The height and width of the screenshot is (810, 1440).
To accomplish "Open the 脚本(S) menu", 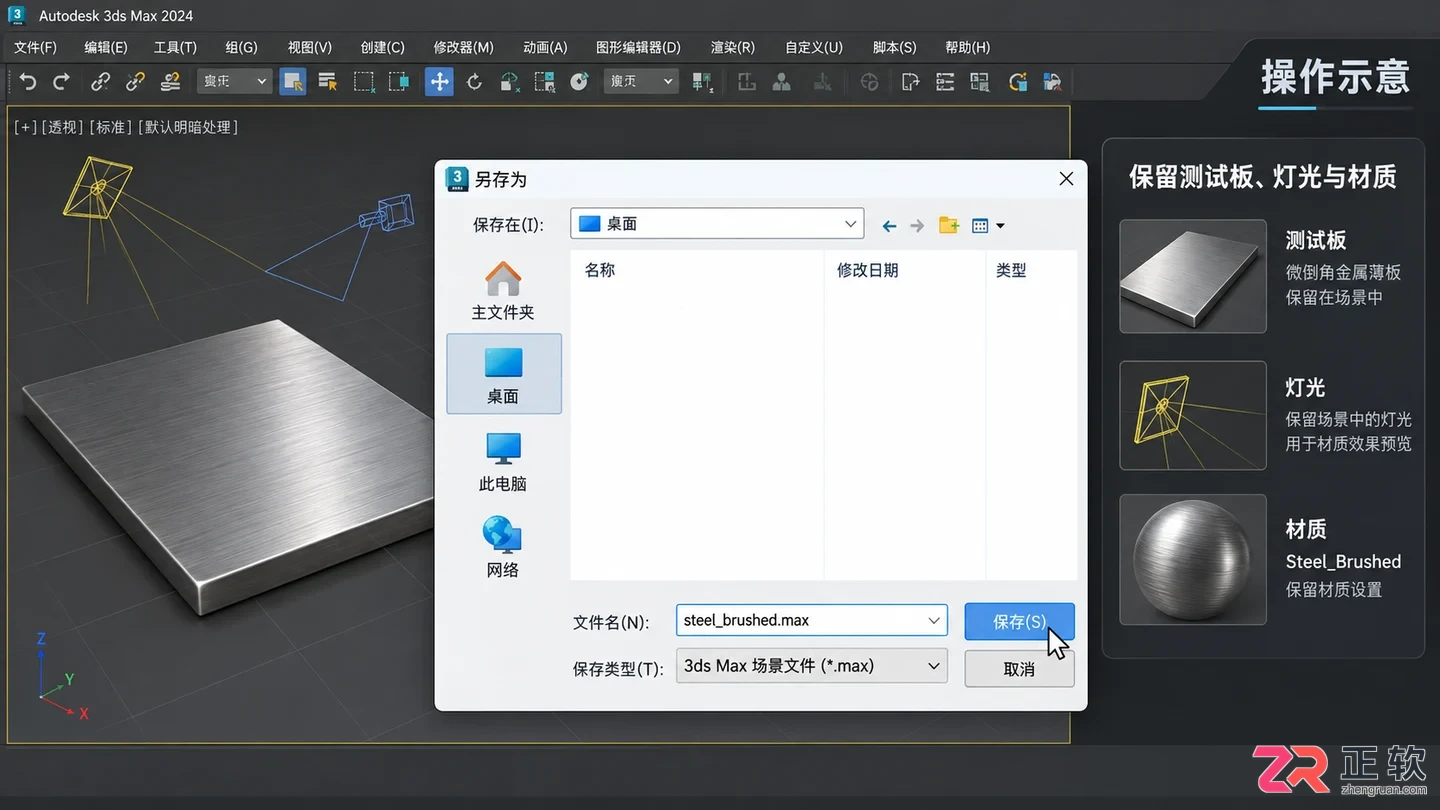I will point(894,47).
